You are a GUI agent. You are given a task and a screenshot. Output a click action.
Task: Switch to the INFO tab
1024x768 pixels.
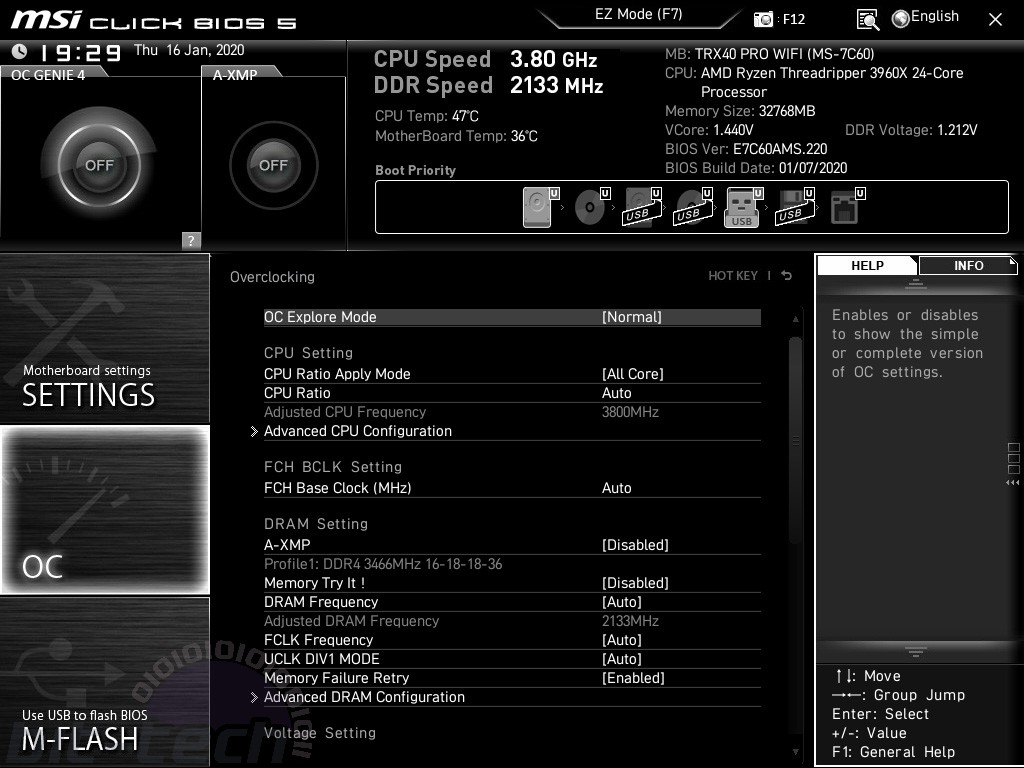tap(968, 266)
